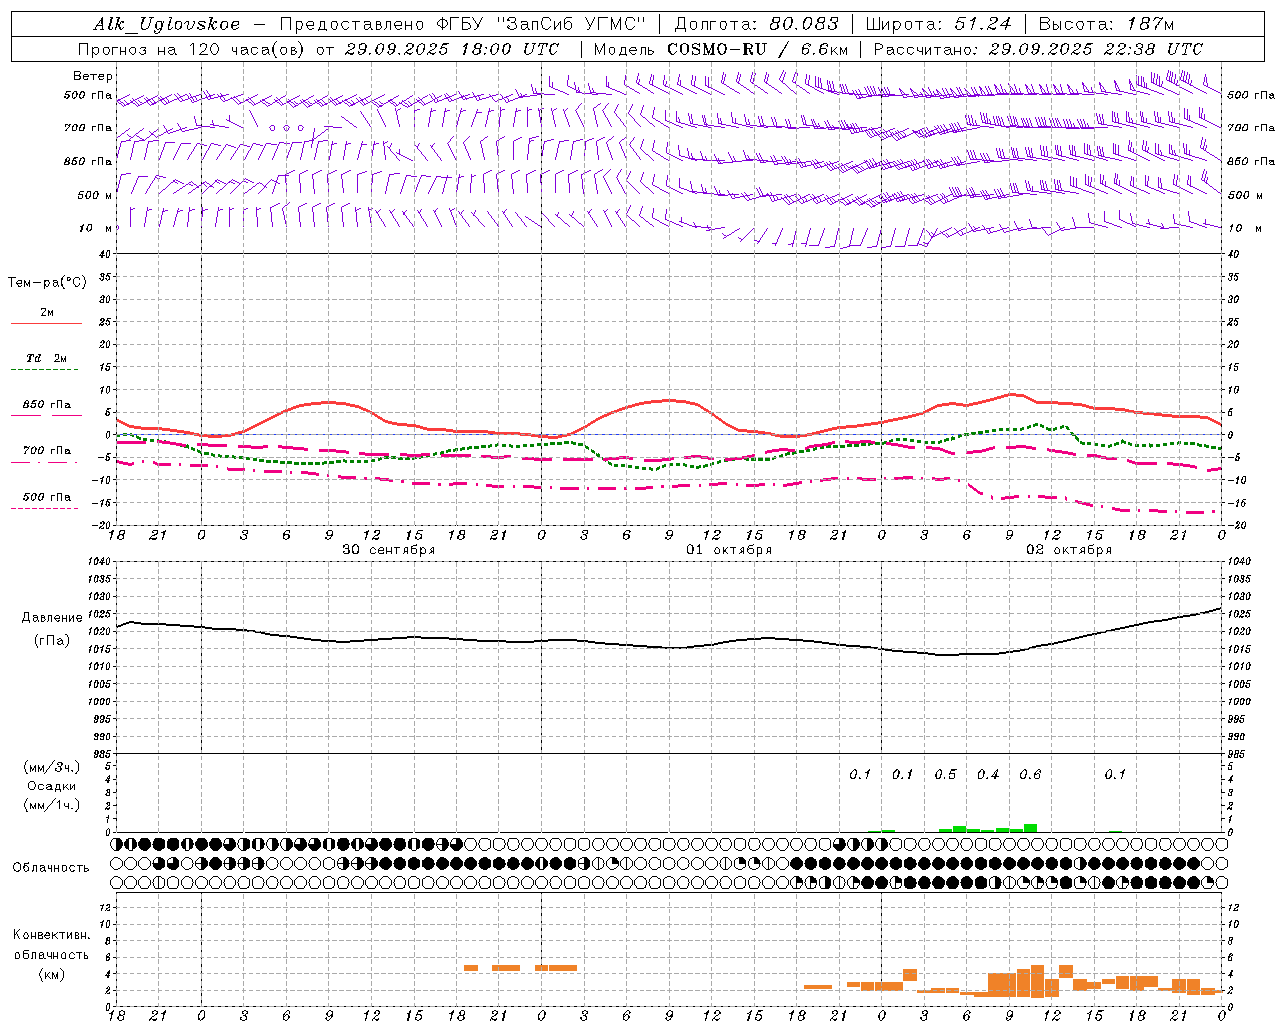
Task: Click the (км) unit under convective cloud label
Action: [51, 974]
